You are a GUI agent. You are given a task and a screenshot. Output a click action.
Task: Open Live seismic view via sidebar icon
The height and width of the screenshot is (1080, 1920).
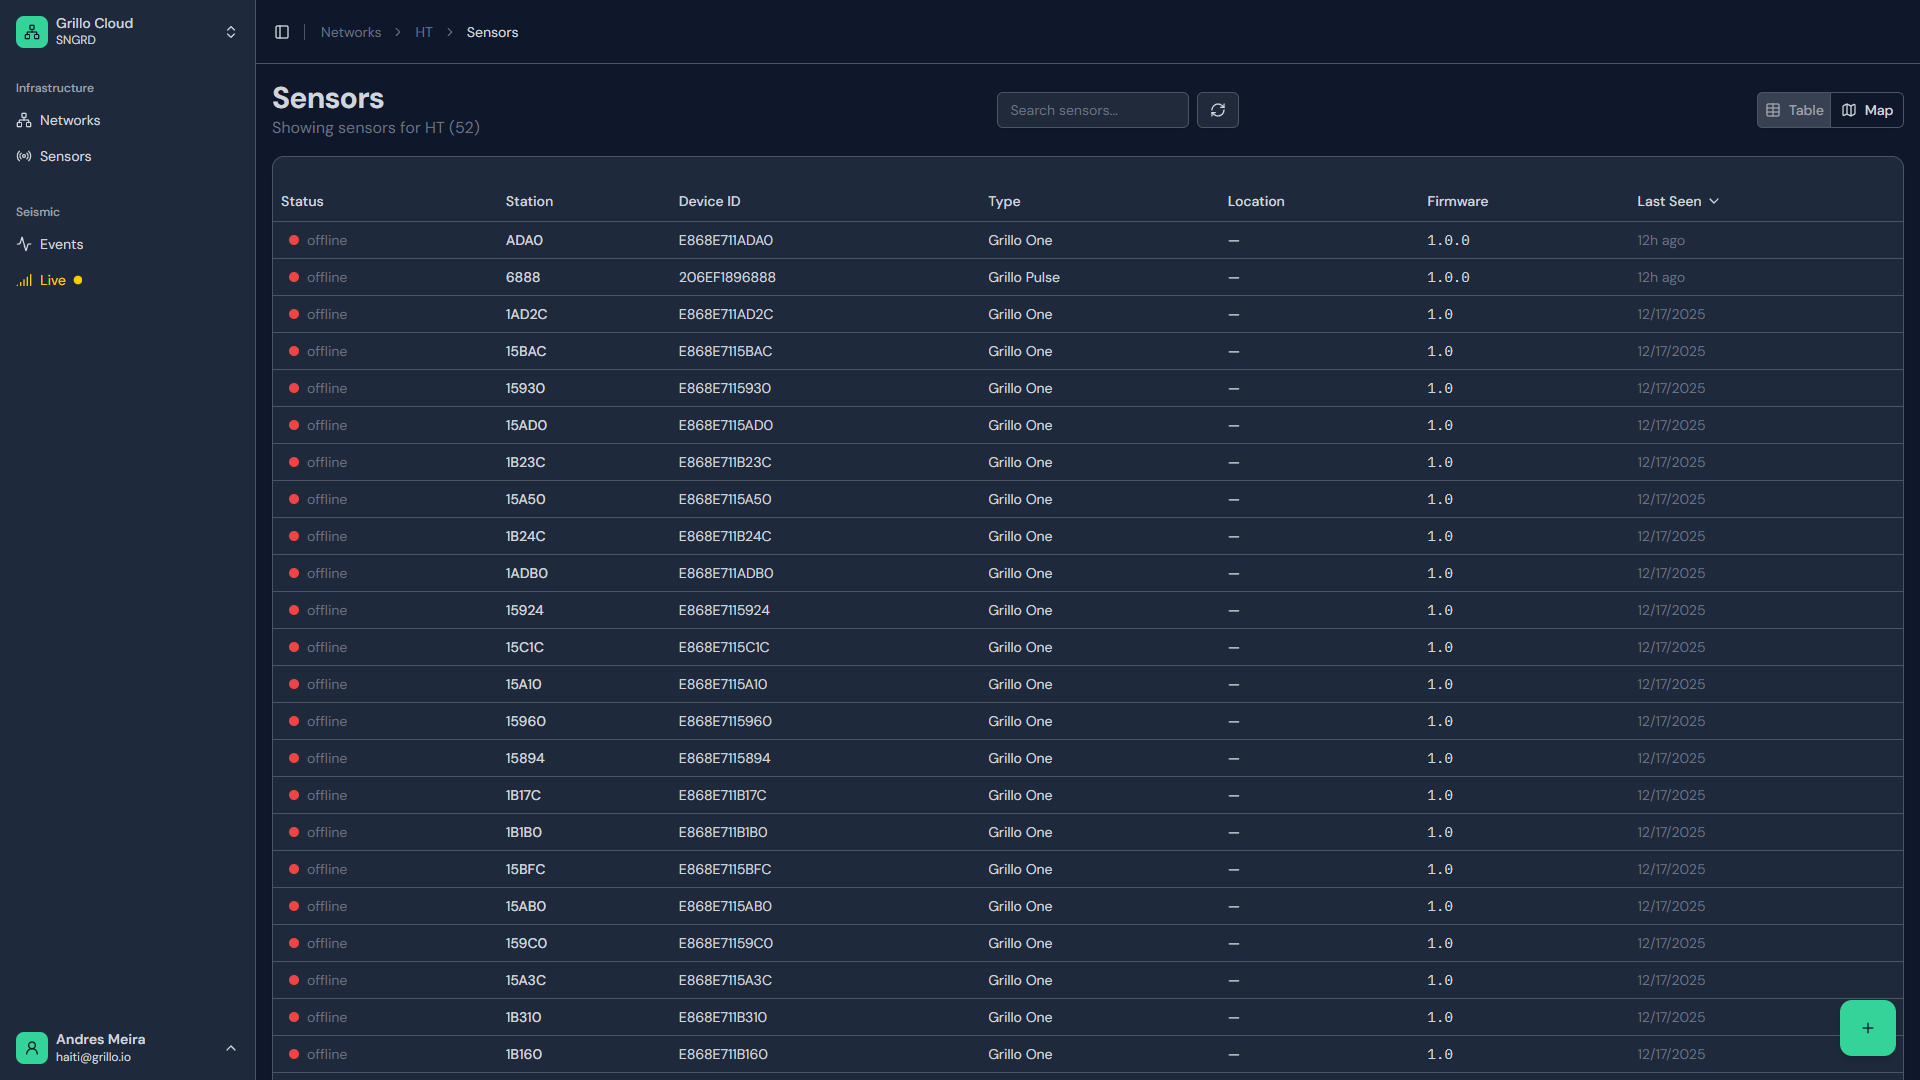[x=24, y=280]
